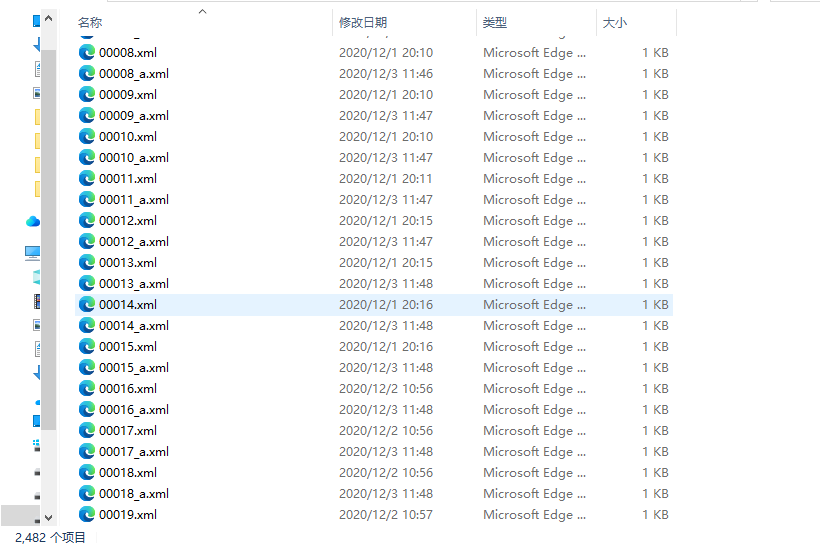Select file 00018_a.xml
The height and width of the screenshot is (550, 820).
pos(134,494)
